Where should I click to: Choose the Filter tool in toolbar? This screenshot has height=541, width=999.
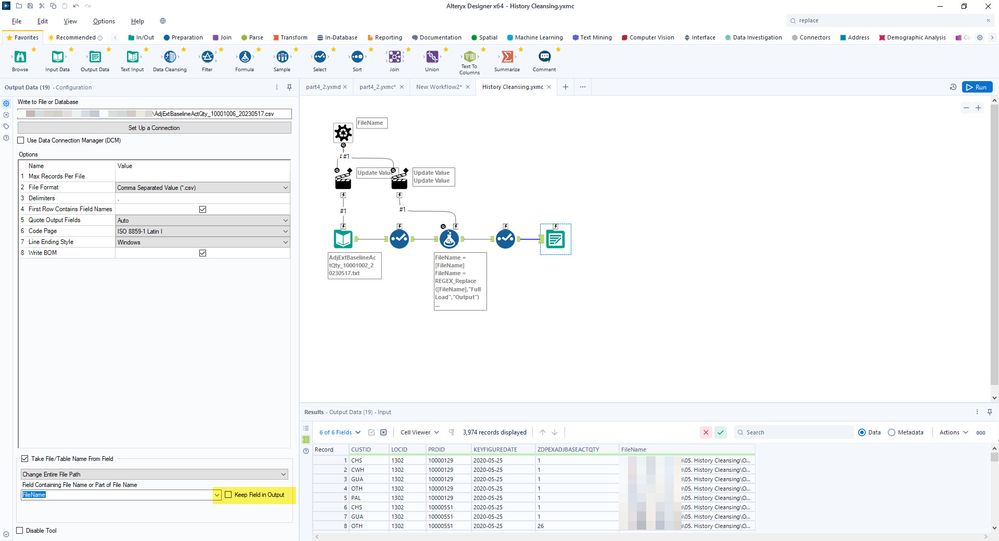[x=207, y=58]
